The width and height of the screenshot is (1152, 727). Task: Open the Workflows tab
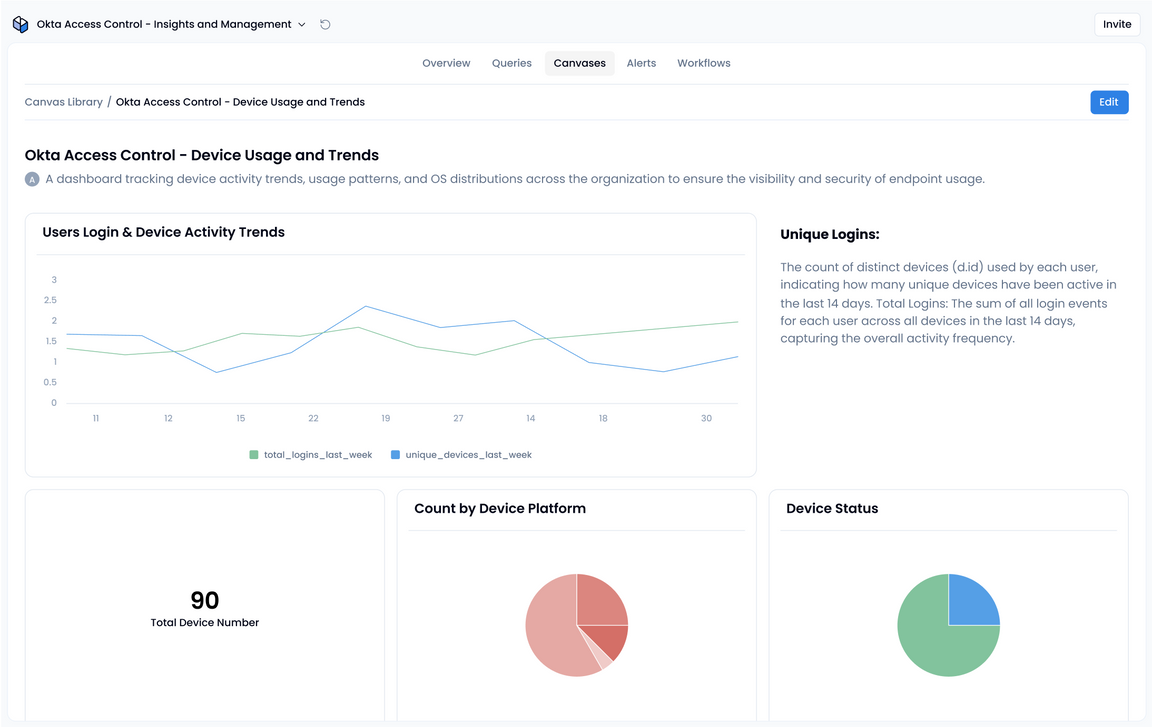point(704,63)
